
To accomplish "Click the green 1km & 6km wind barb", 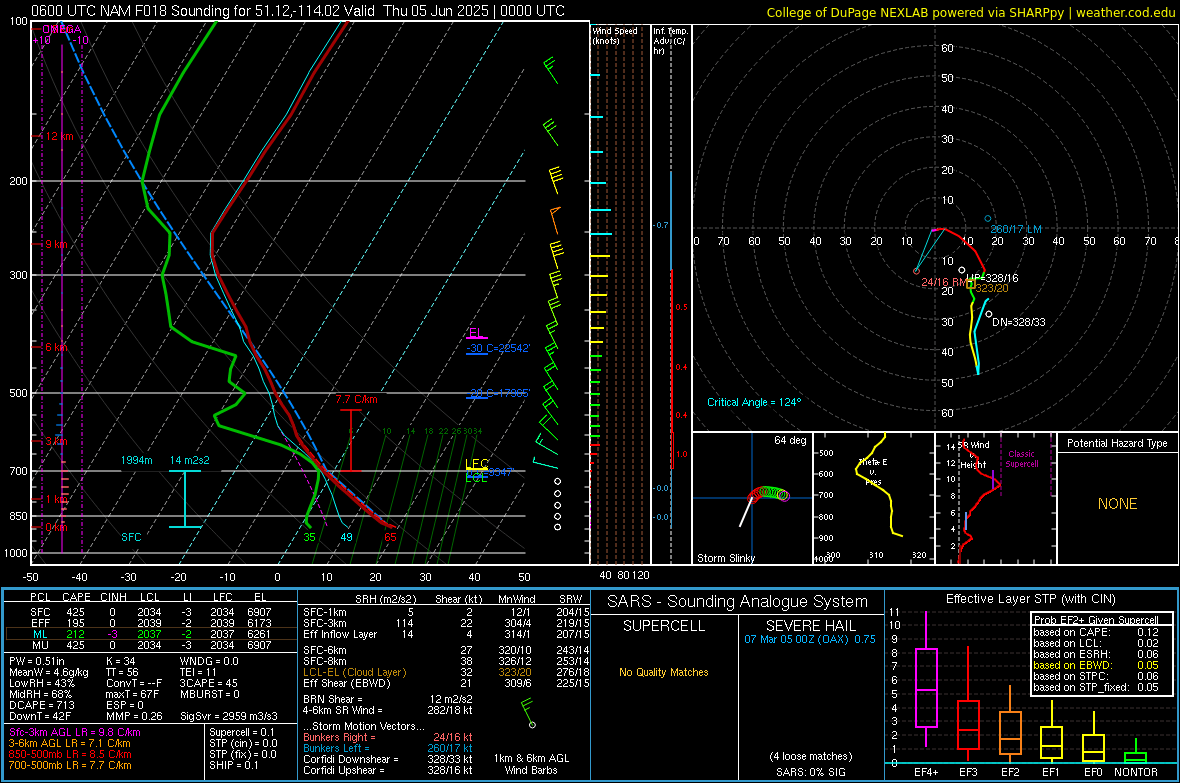I will 528,713.
